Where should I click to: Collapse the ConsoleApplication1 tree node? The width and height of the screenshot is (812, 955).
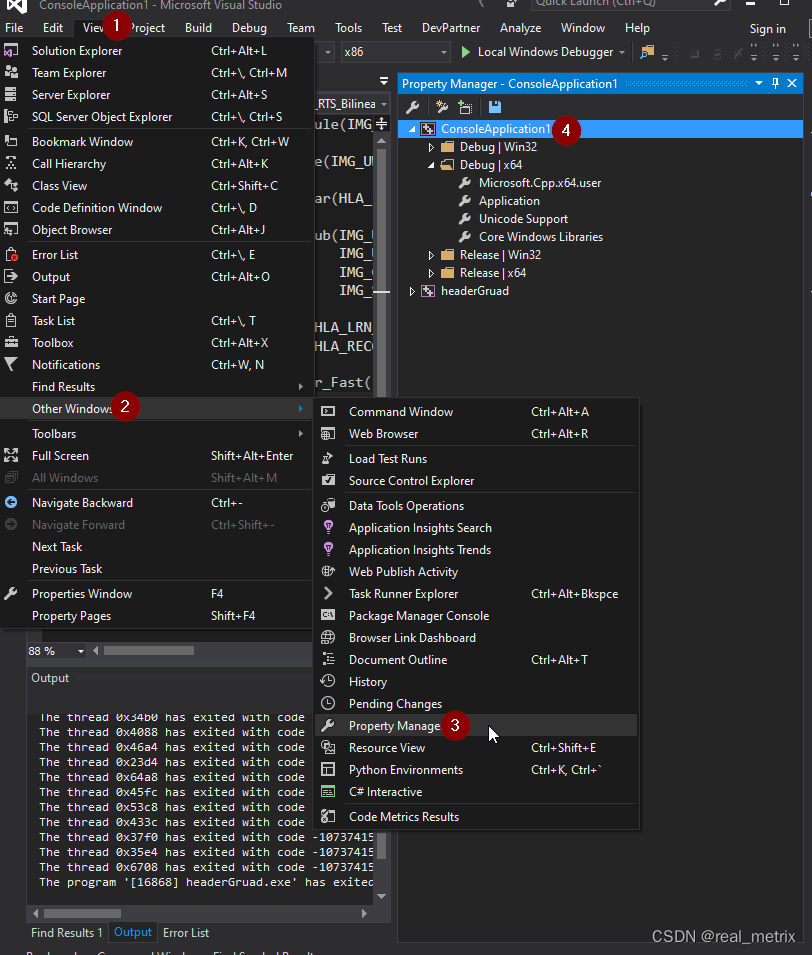point(412,129)
